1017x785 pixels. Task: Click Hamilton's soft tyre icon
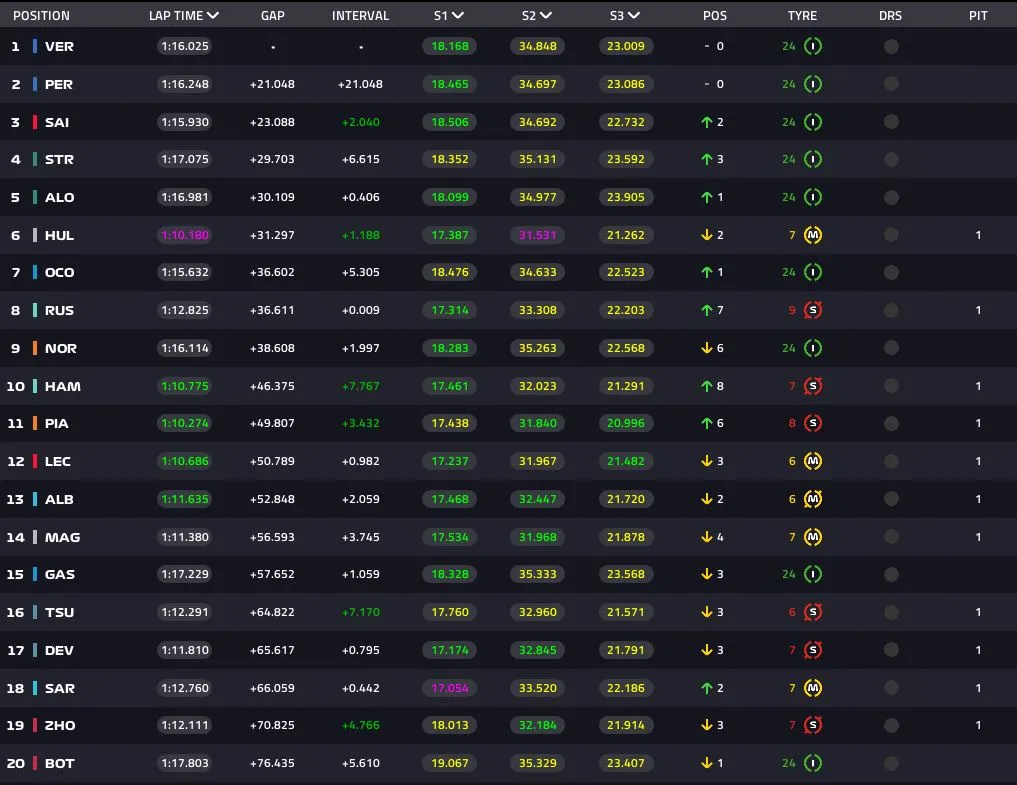tap(814, 386)
